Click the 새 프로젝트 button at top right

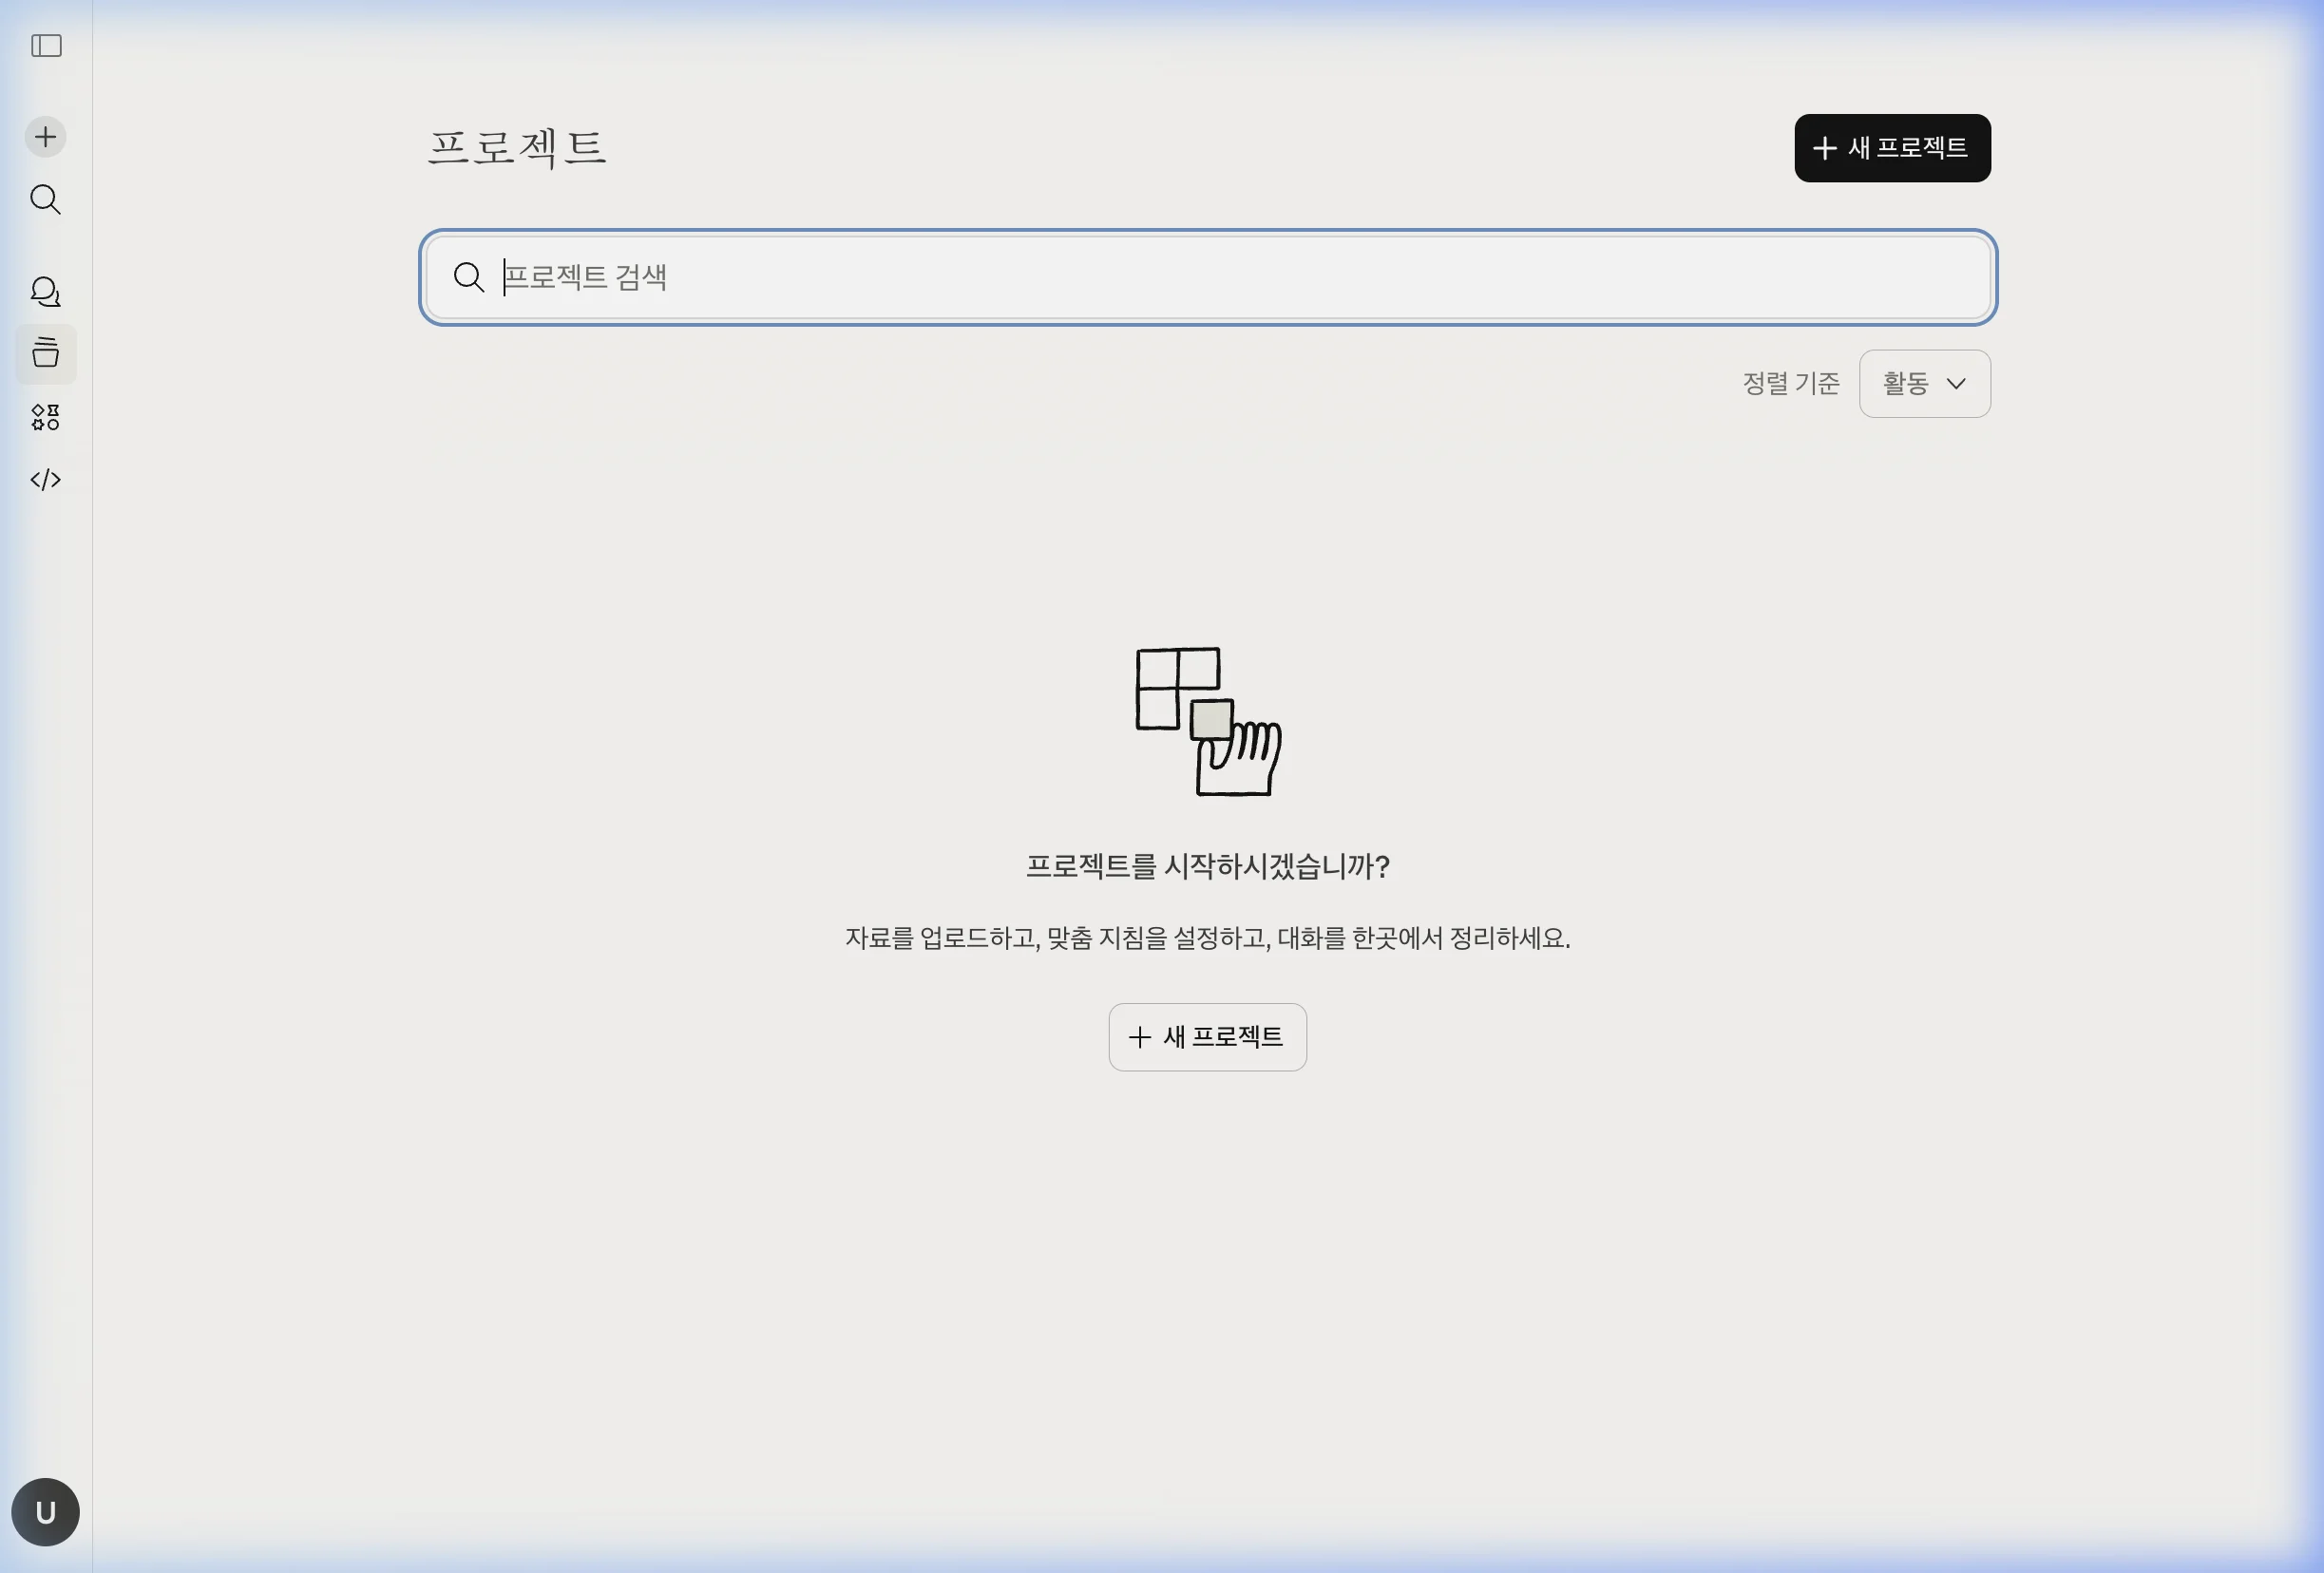[x=1891, y=148]
